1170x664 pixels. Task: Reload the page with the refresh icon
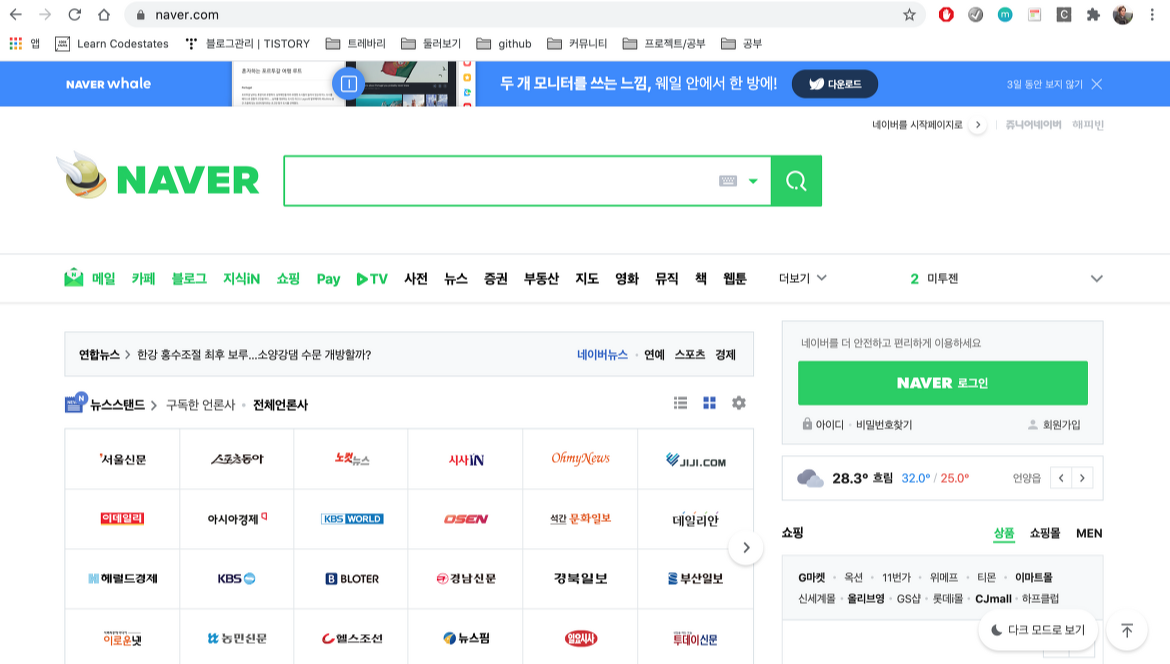coord(75,14)
